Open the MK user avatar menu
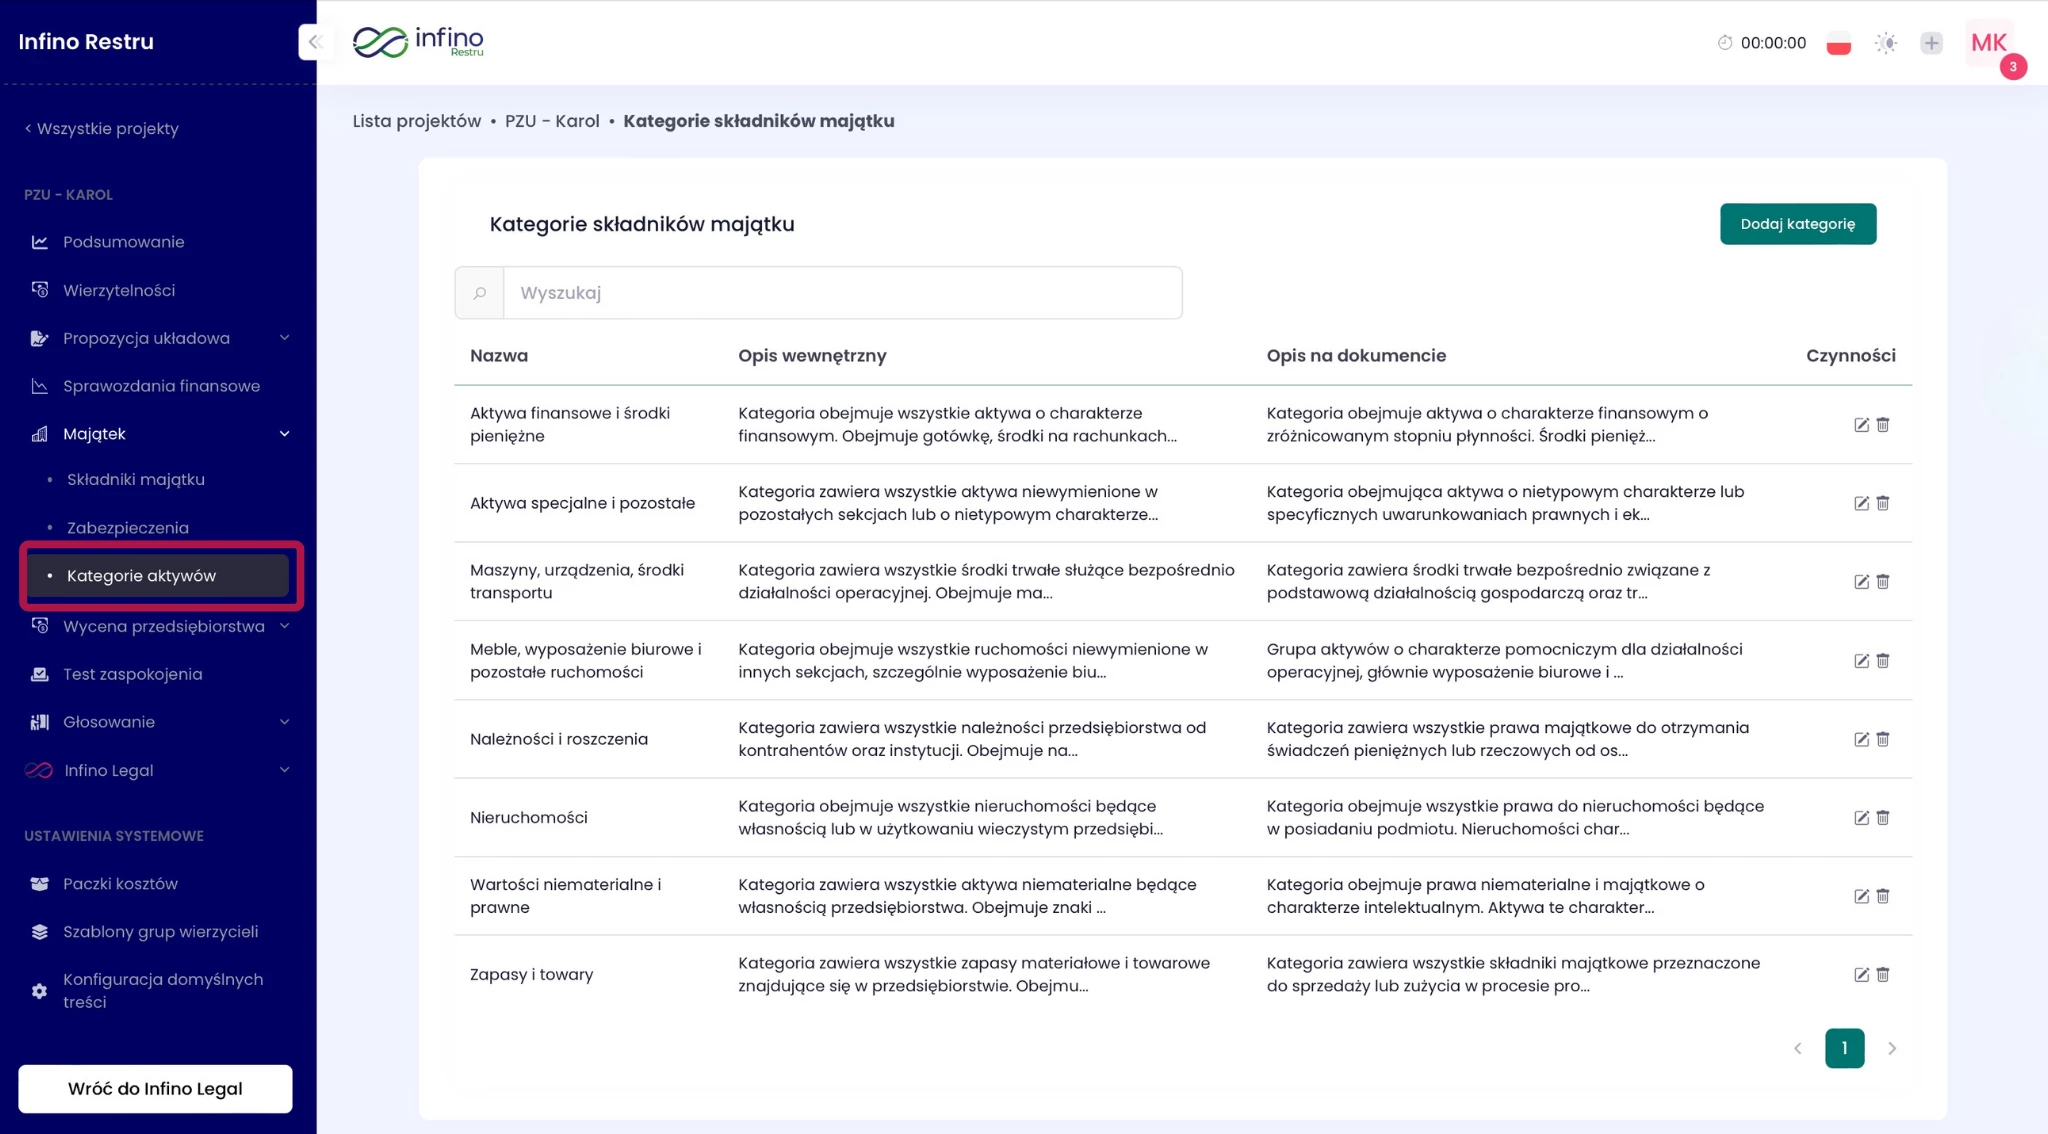Viewport: 2048px width, 1134px height. [1988, 43]
